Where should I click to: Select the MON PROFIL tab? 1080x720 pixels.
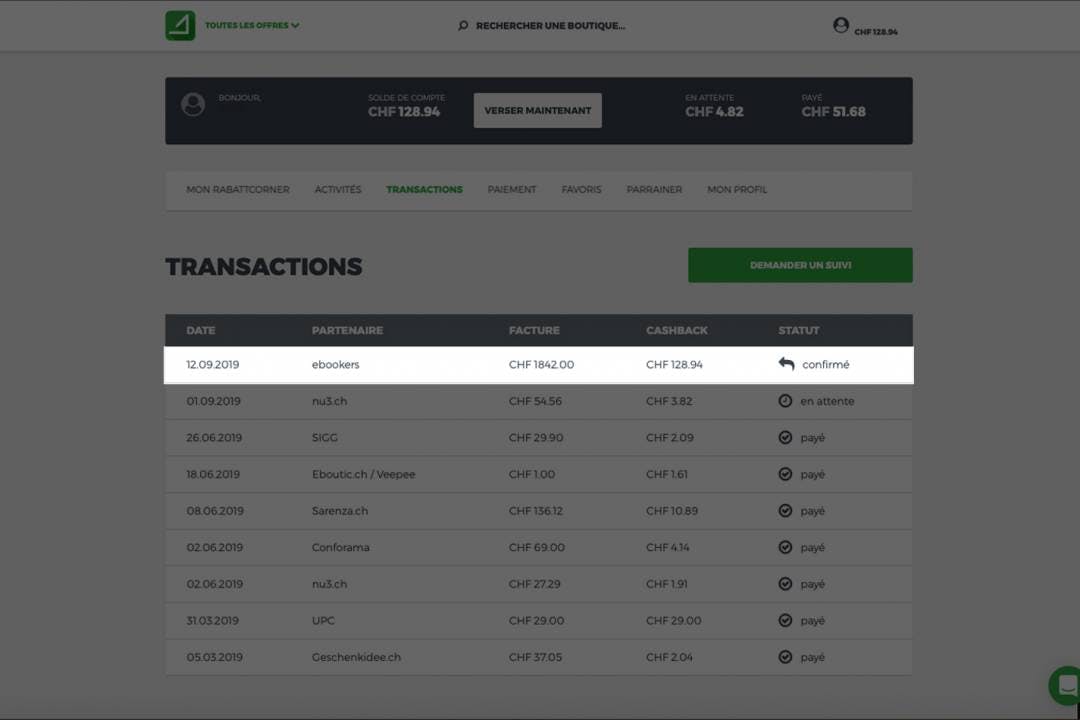pos(737,189)
